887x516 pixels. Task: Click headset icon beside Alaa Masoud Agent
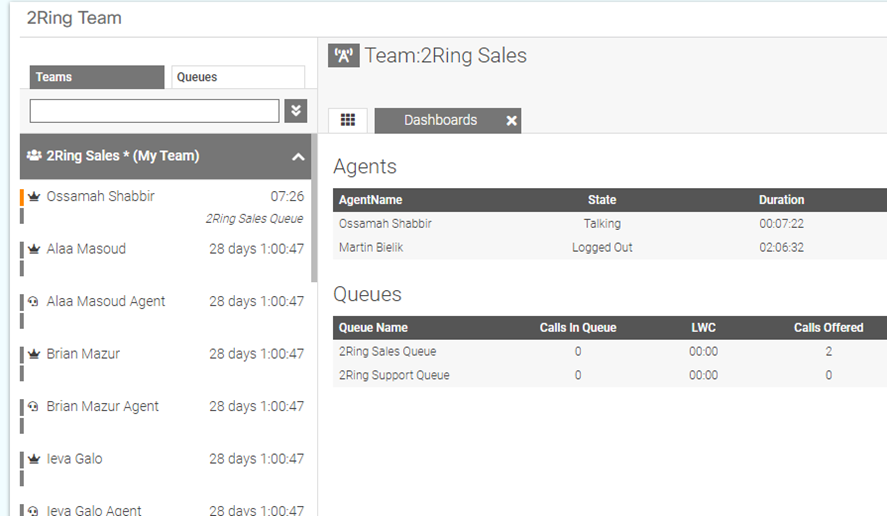pyautogui.click(x=33, y=302)
